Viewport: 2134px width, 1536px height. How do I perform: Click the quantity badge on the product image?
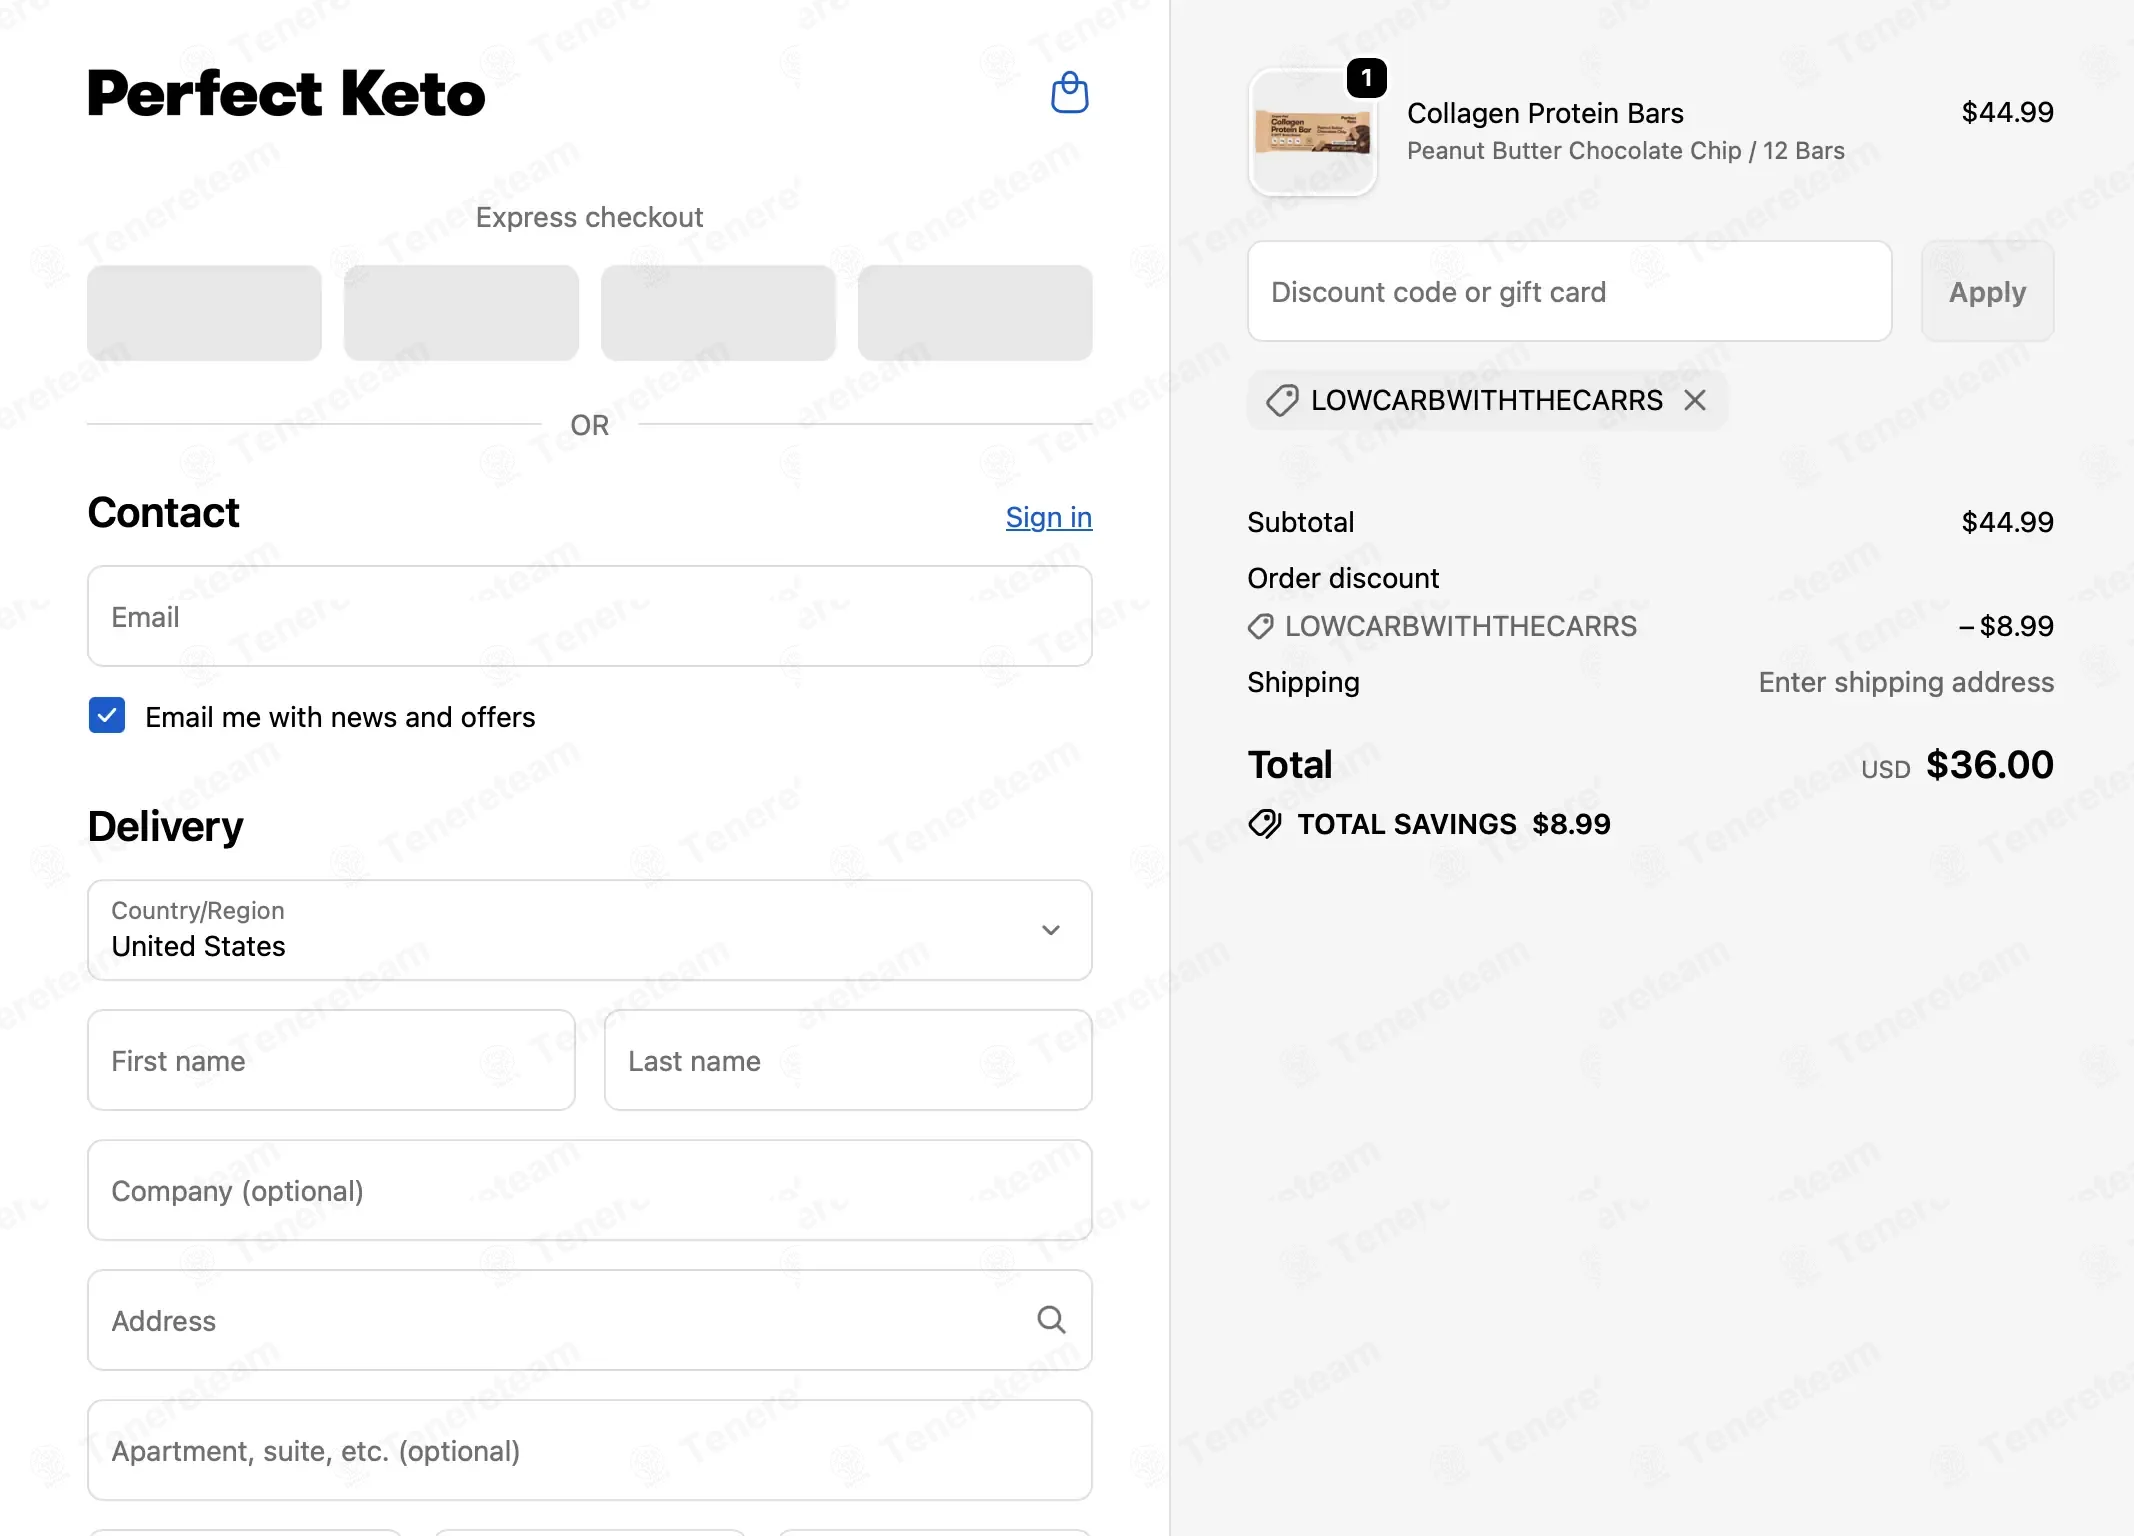point(1366,78)
